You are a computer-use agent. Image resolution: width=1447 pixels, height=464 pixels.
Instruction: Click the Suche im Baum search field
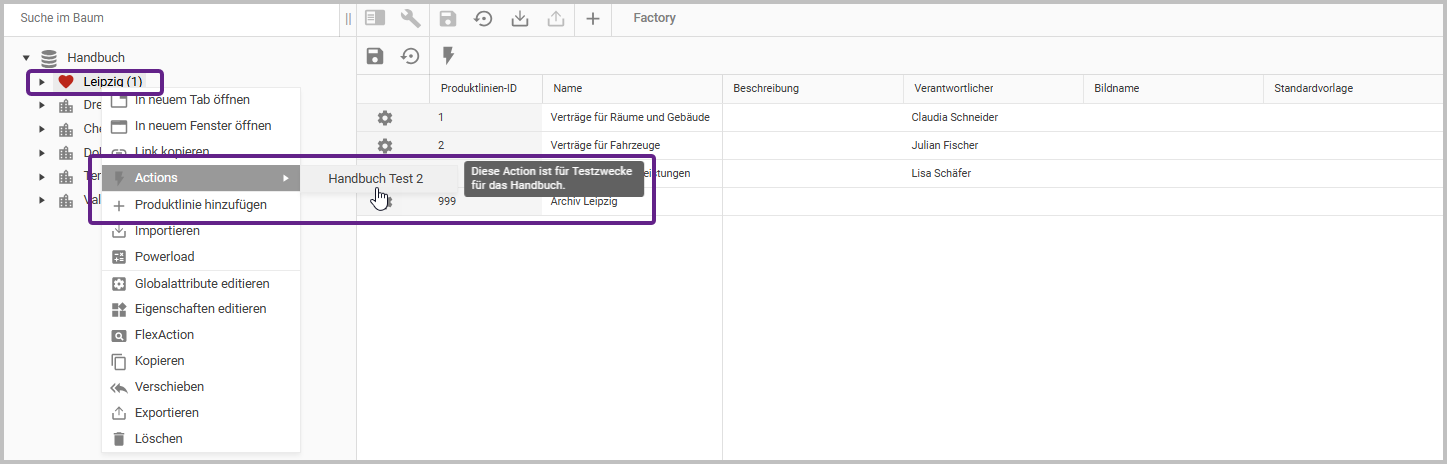pyautogui.click(x=170, y=18)
